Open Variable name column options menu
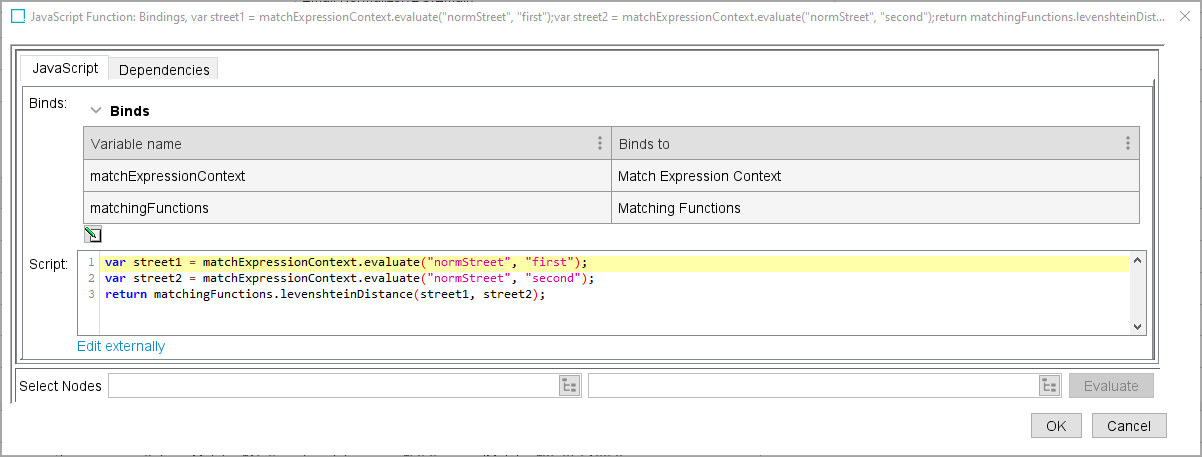 coord(600,143)
